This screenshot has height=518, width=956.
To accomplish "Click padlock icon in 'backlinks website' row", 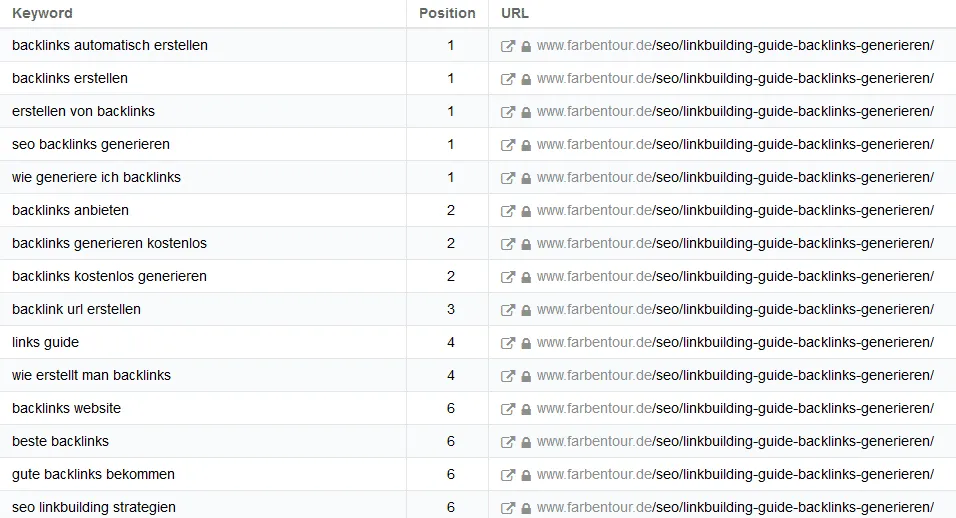I will click(x=526, y=409).
